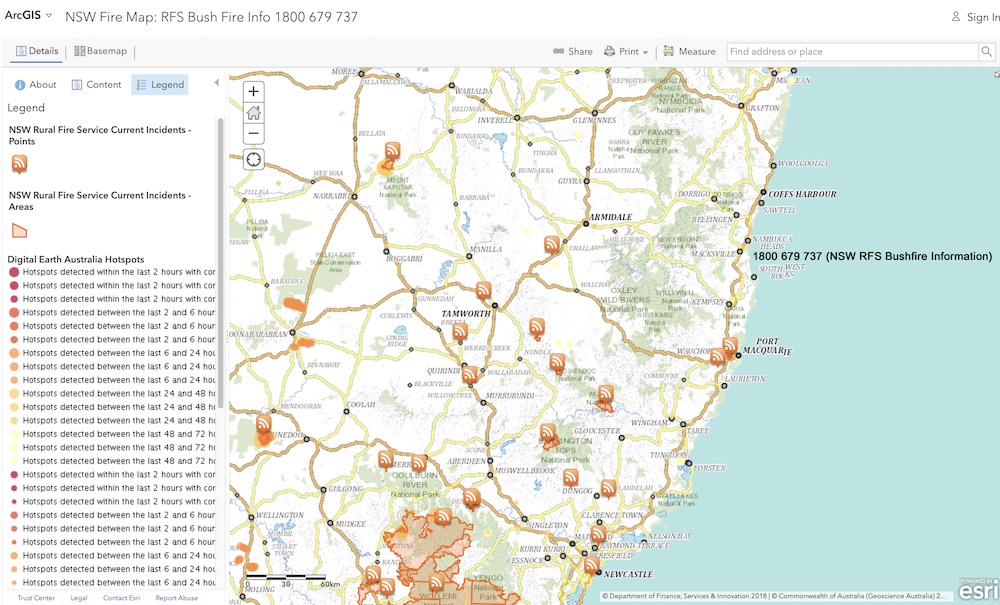Viewport: 1000px width, 605px height.
Task: Click the Digital Earth Australia Hotspots heading
Action: 76,259
